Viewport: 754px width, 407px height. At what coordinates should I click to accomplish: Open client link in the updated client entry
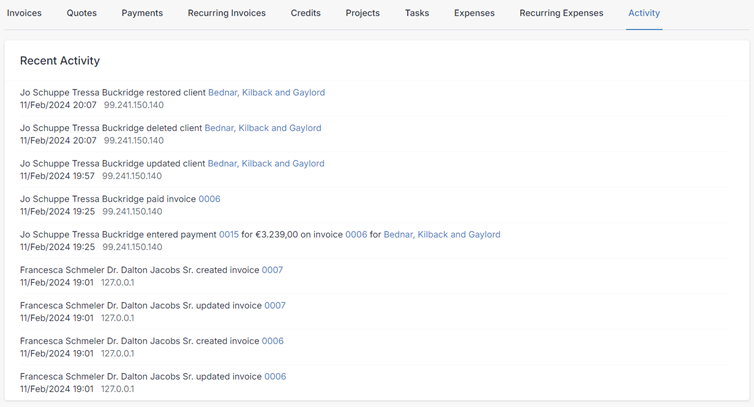pyautogui.click(x=266, y=164)
